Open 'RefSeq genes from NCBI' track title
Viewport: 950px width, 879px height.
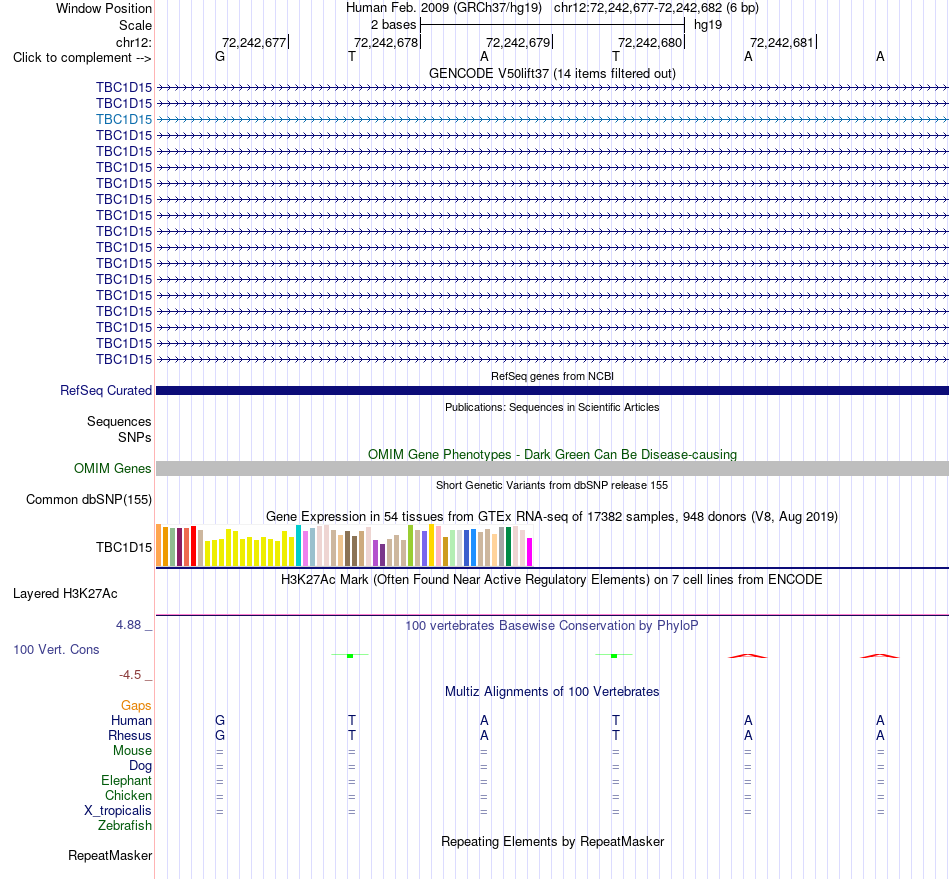[552, 376]
